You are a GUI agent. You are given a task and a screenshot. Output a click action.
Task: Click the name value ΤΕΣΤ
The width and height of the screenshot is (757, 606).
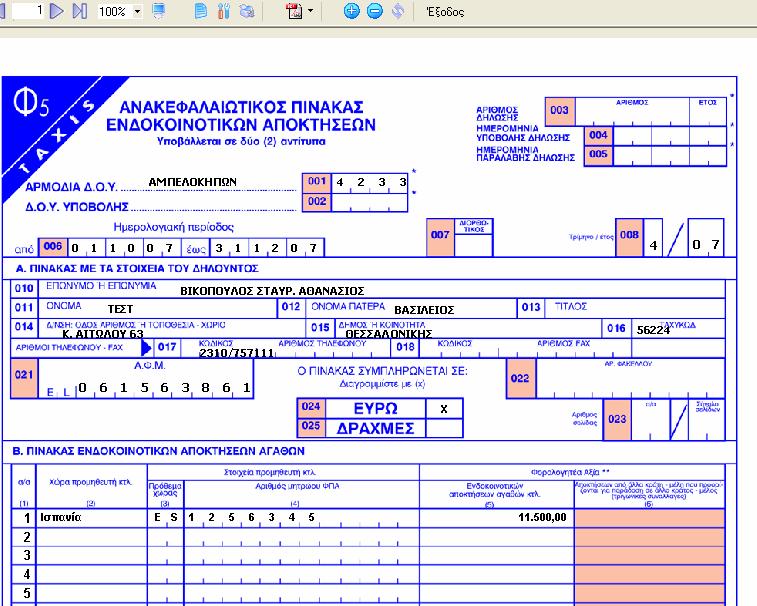[x=120, y=309]
